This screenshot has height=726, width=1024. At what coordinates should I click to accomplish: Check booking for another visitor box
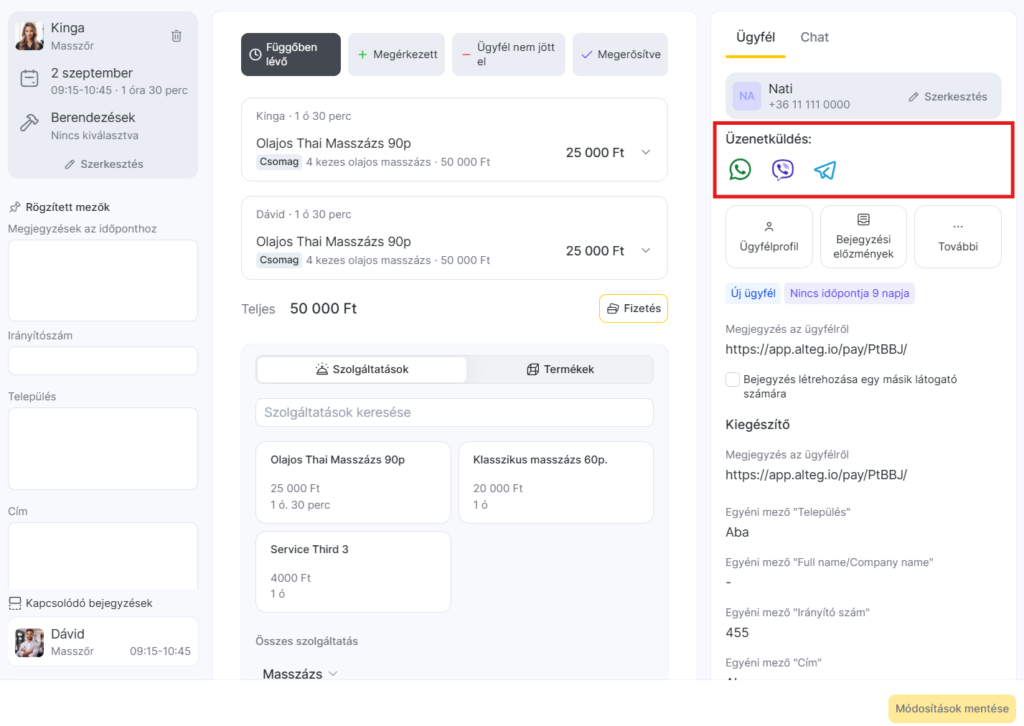733,379
